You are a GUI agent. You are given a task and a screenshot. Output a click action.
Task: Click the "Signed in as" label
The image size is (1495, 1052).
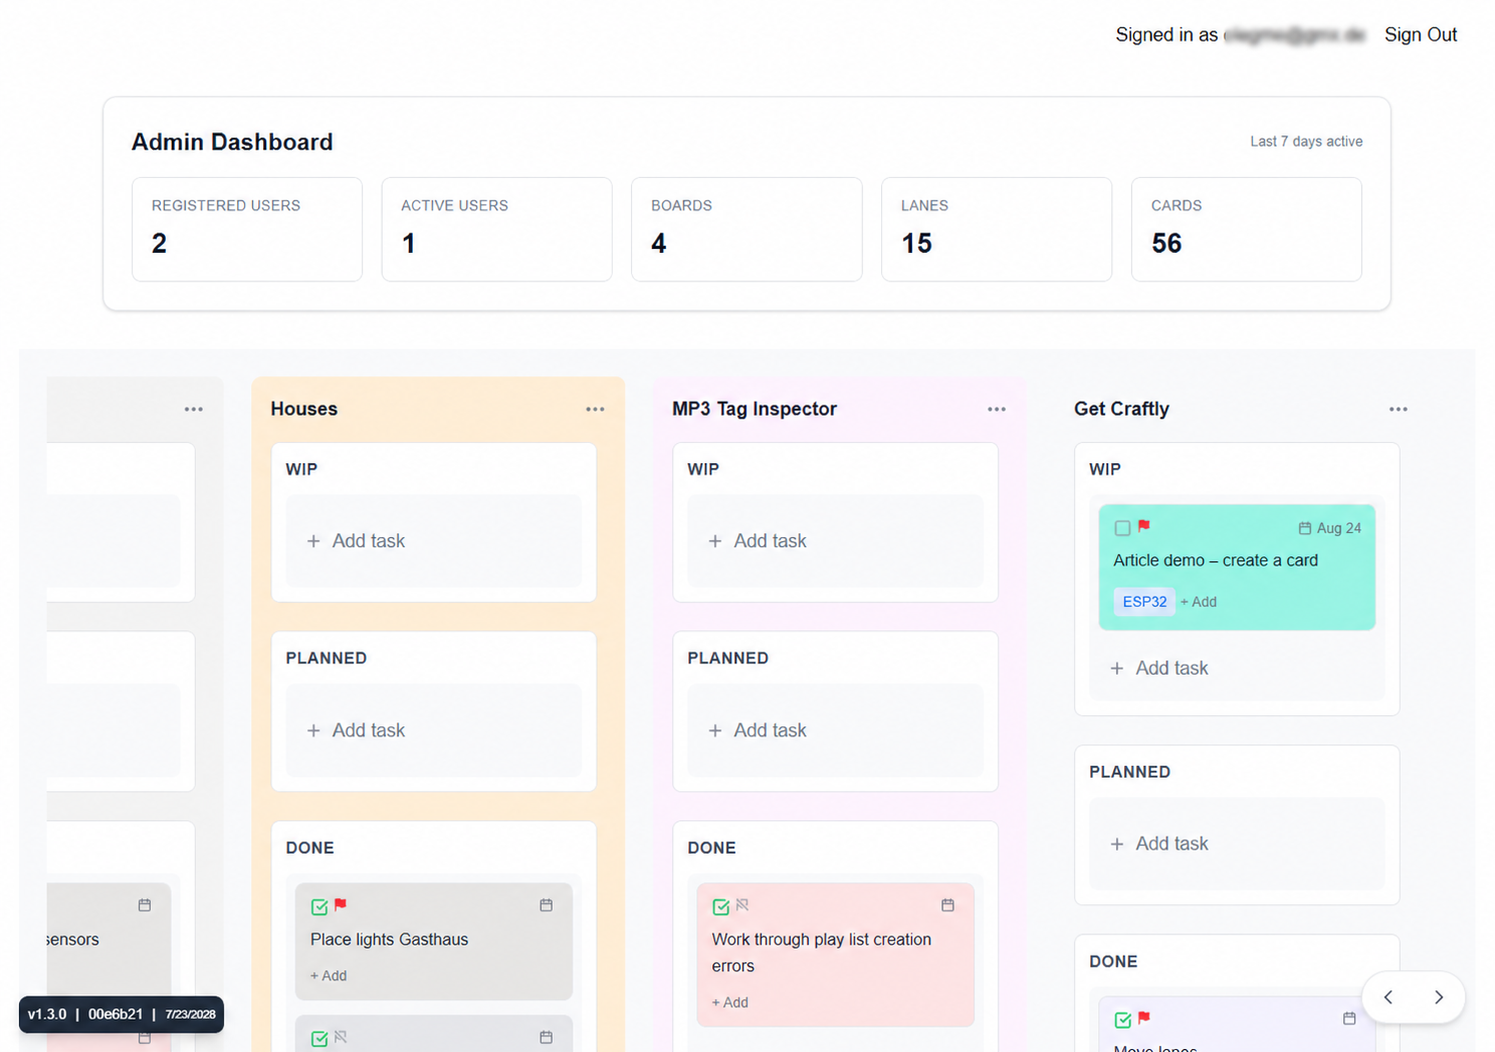pos(1167,35)
